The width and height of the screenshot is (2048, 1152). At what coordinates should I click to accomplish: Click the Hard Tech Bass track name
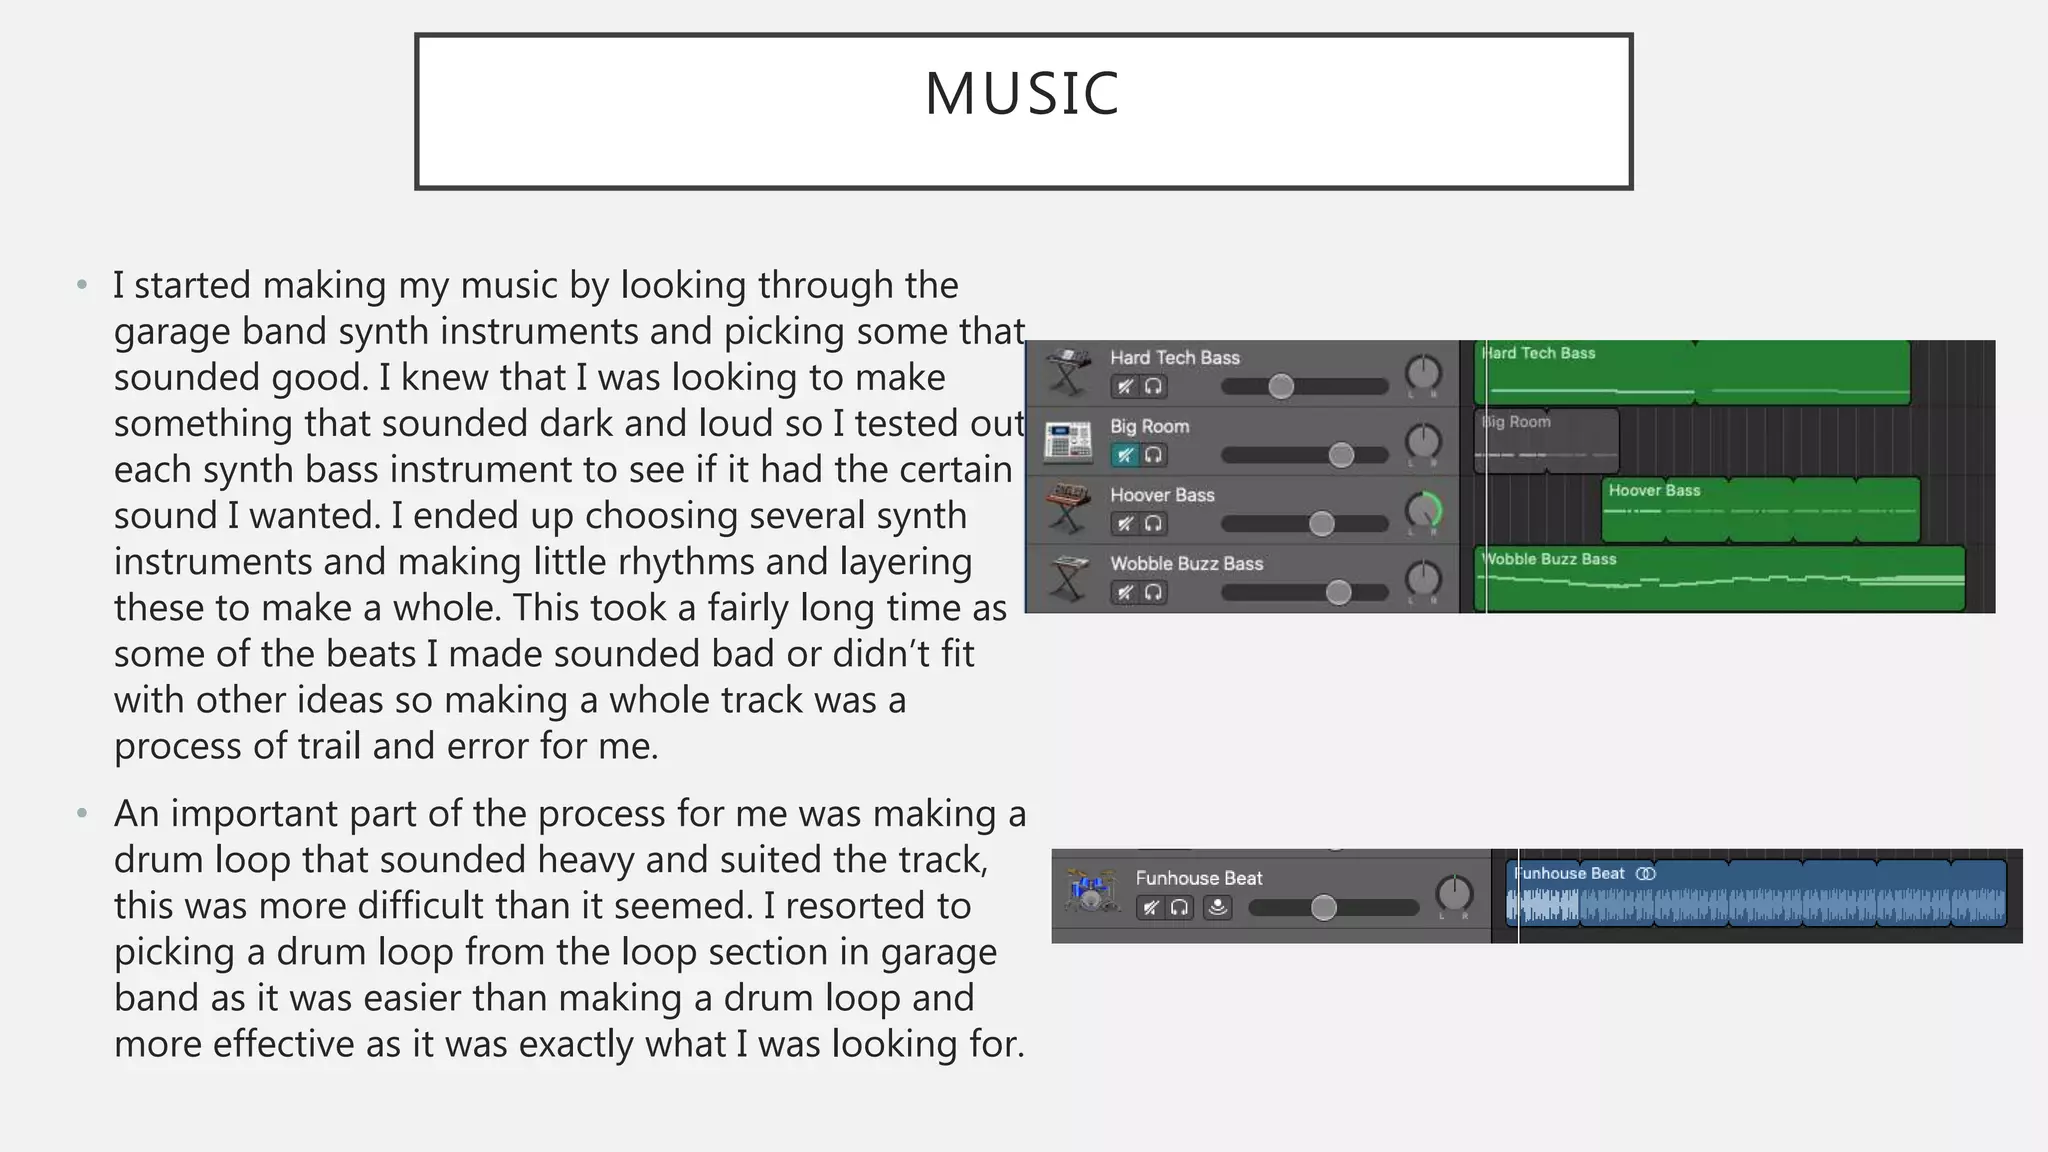pyautogui.click(x=1174, y=357)
